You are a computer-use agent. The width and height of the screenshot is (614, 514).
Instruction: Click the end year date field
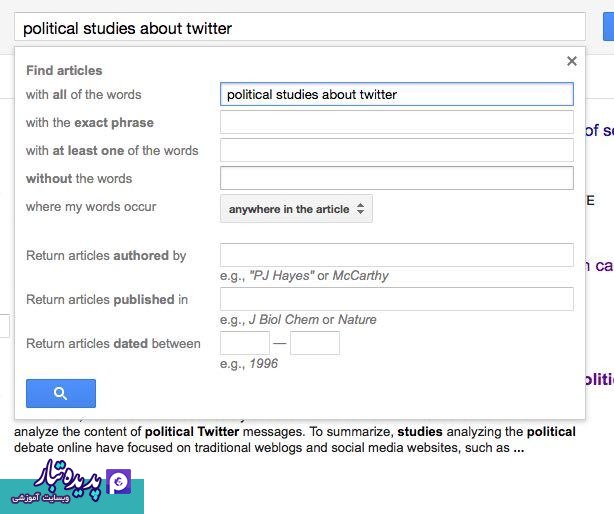point(315,343)
